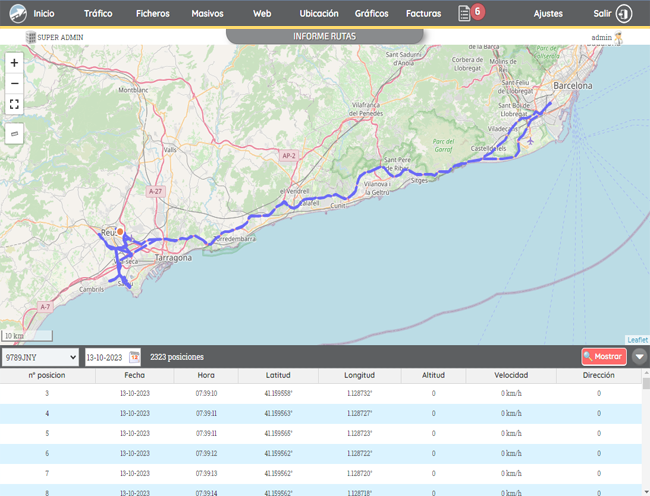
Task: Activate the map measure ruler tool
Action: [x=14, y=134]
